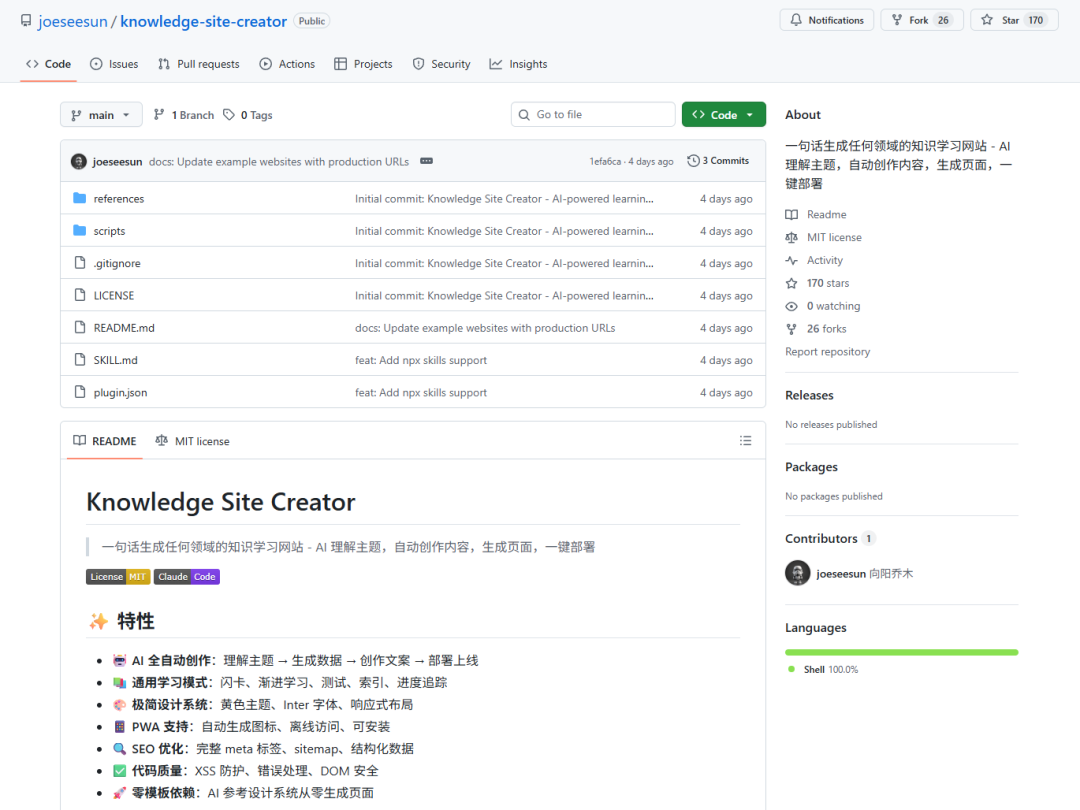View the 26 forks link
This screenshot has height=810, width=1080.
816,329
